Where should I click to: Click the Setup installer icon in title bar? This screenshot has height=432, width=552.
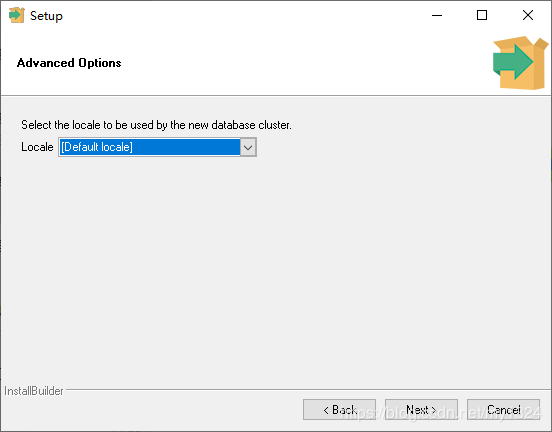pos(17,15)
